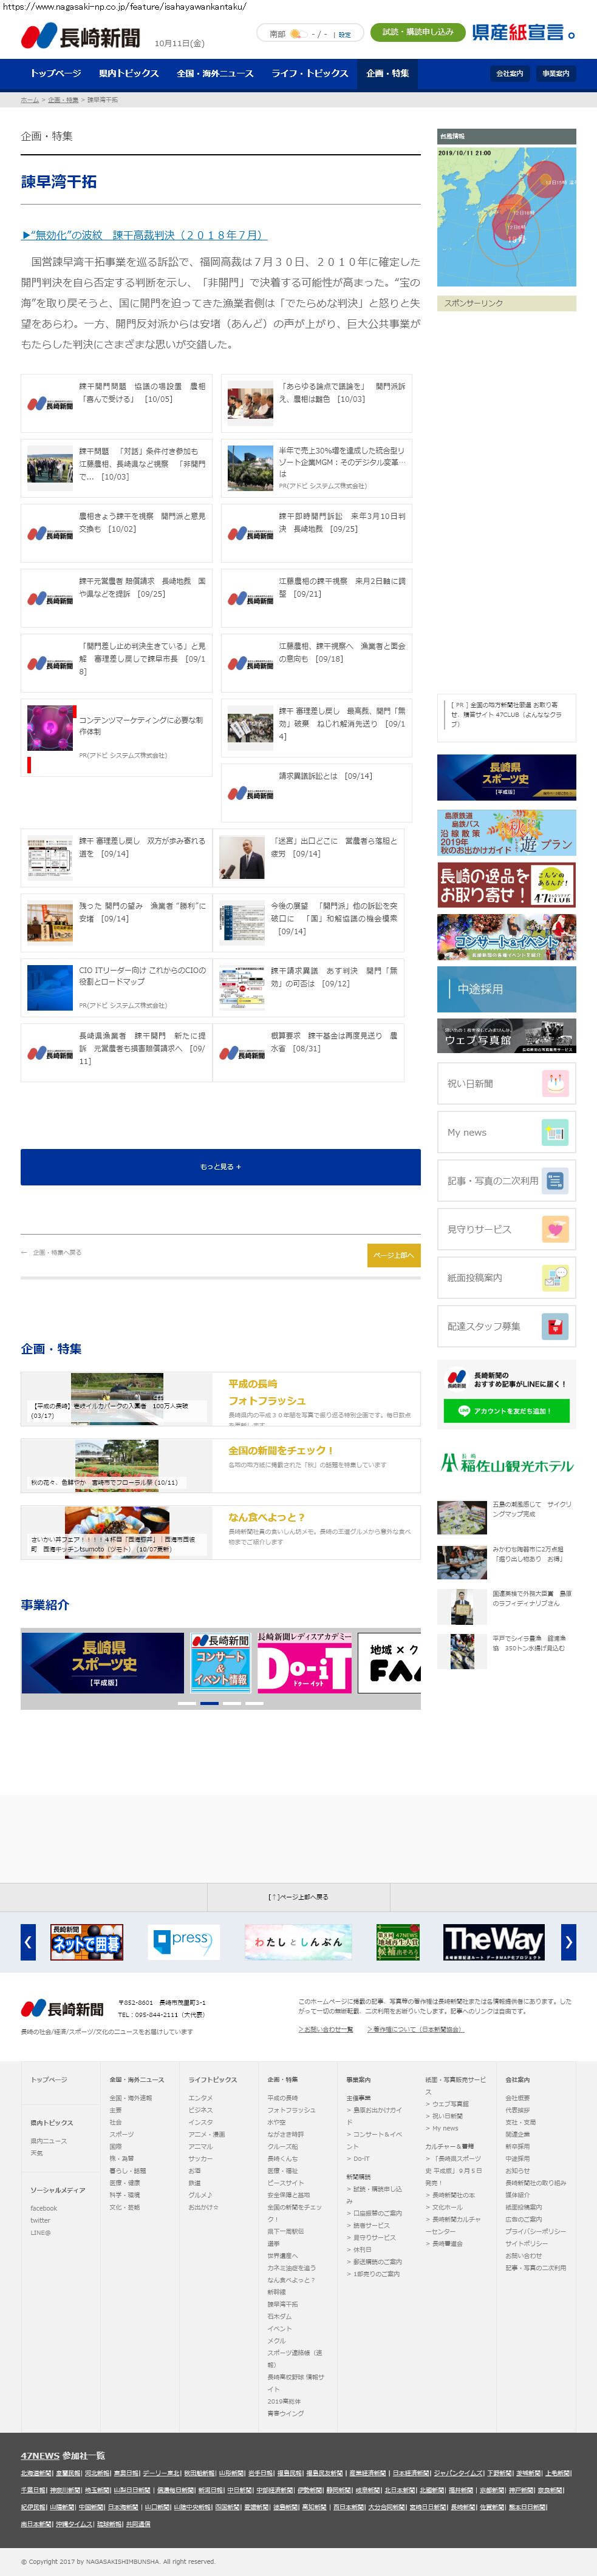The width and height of the screenshot is (597, 2576).
Task: Open the 島原鉄道 秋遊プラン banner
Action: (506, 832)
